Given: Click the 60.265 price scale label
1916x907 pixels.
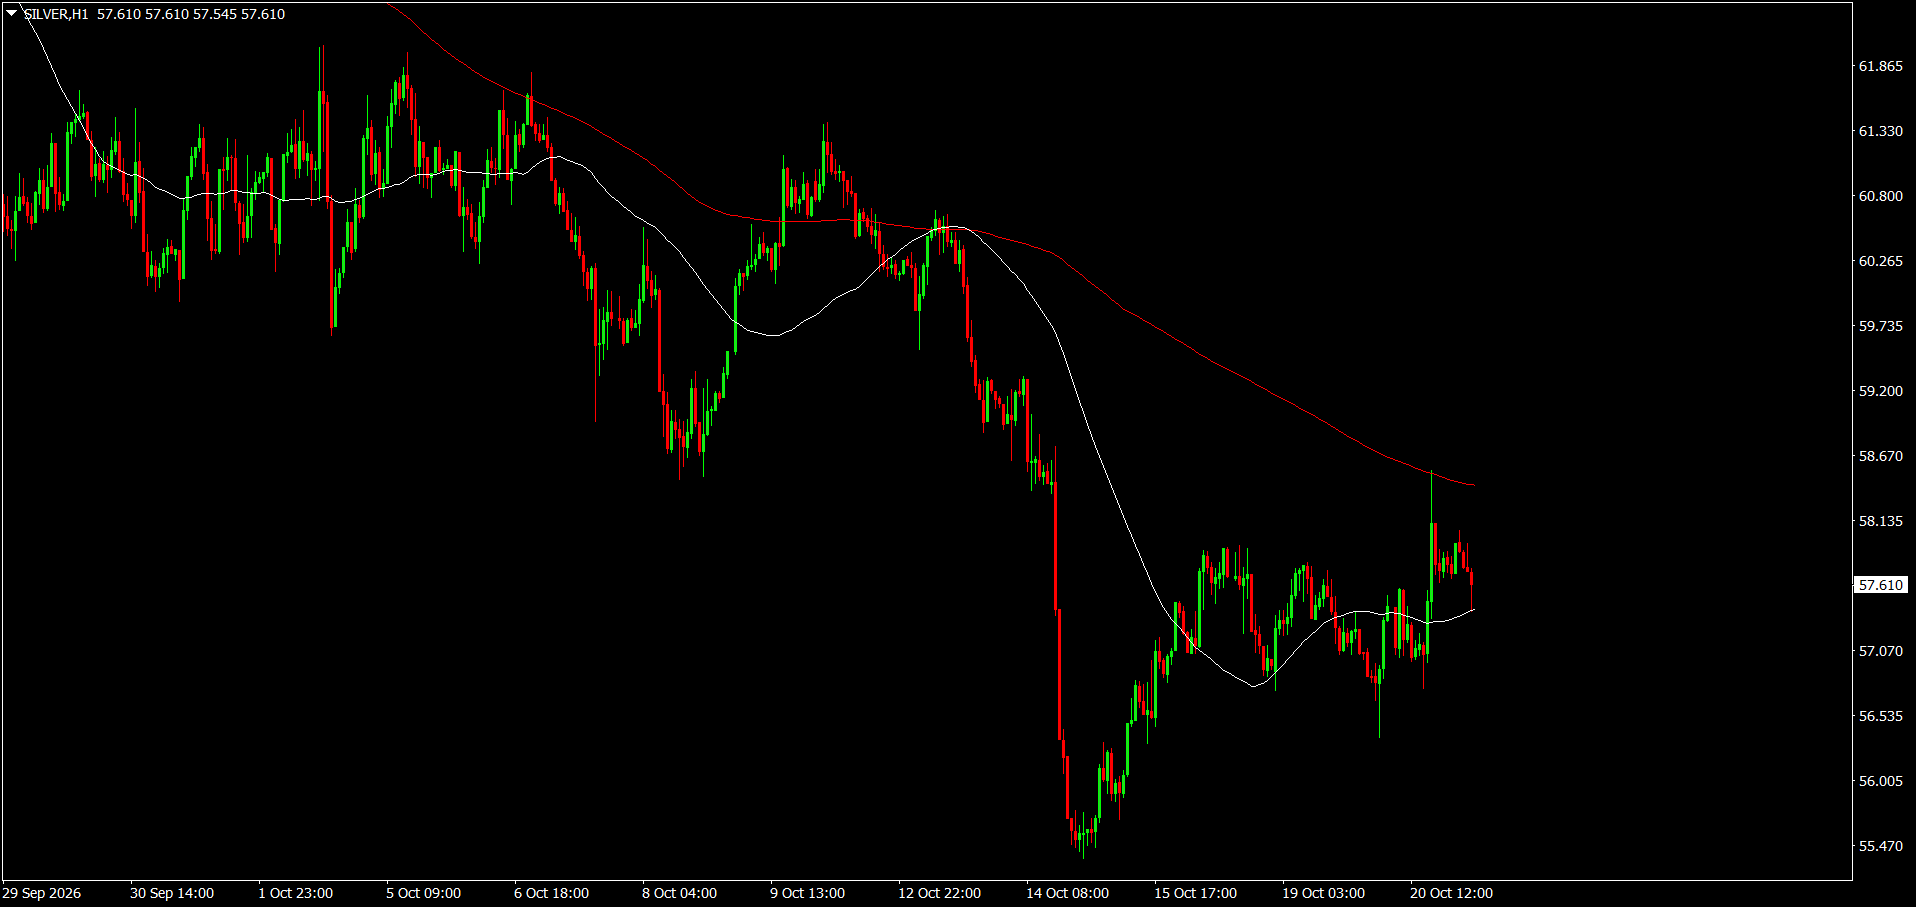Looking at the screenshot, I should pos(1880,261).
